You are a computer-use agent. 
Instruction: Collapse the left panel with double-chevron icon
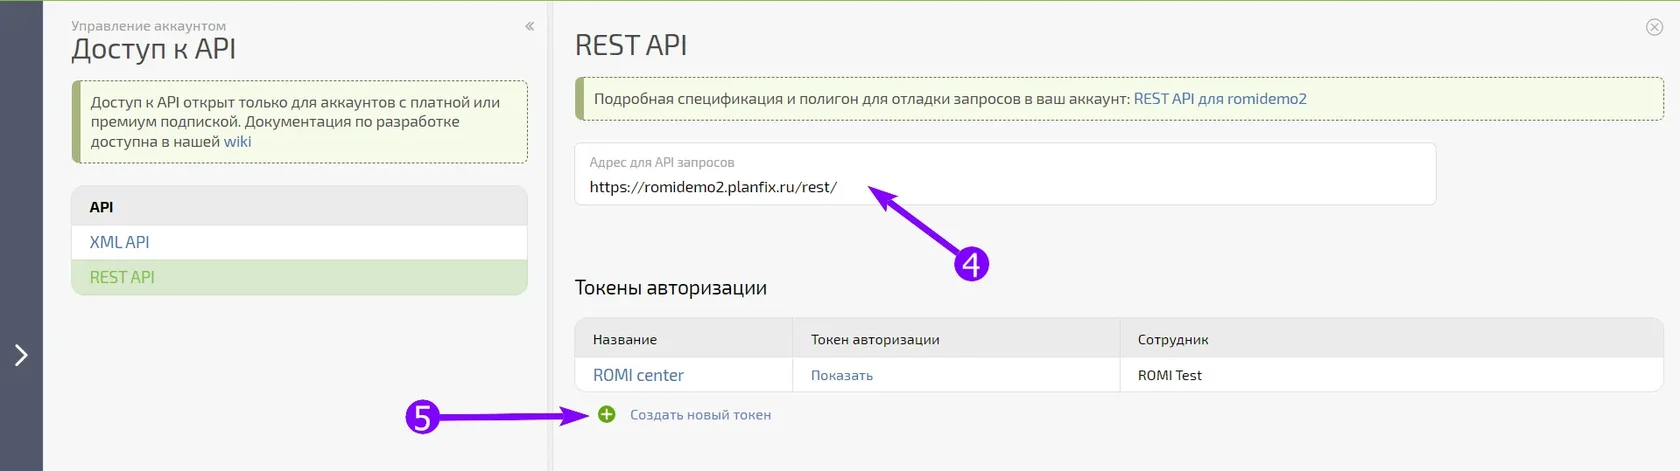[x=529, y=26]
